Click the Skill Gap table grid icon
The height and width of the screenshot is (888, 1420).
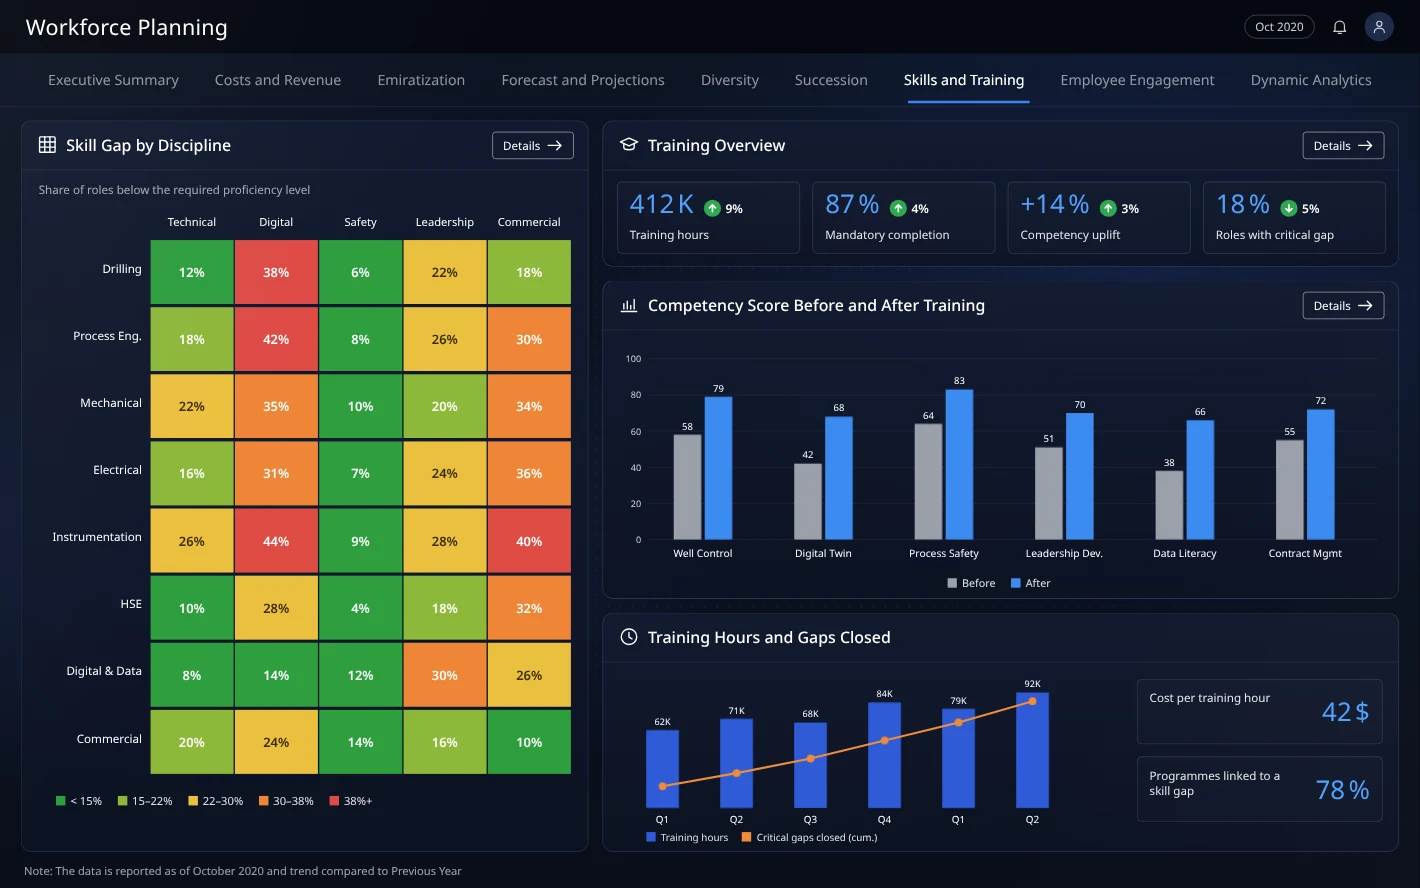(x=47, y=145)
